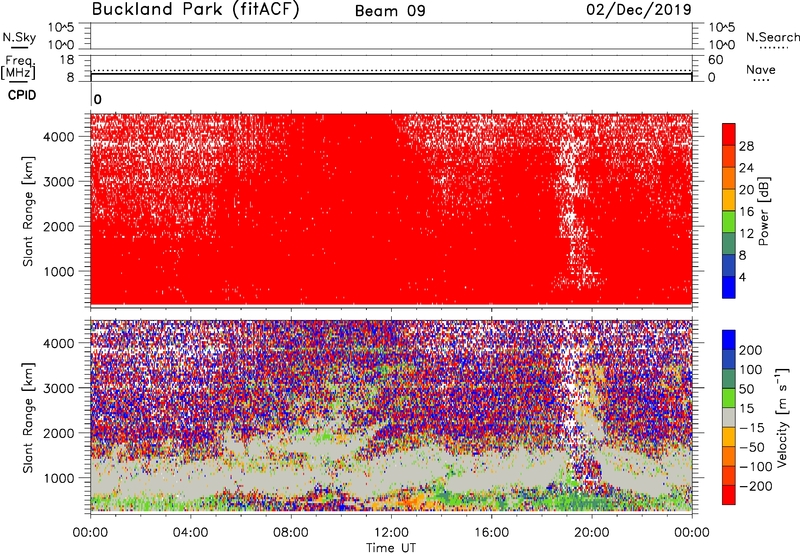800x554 pixels.
Task: Click the 'N.Search' legend label
Action: [773, 37]
